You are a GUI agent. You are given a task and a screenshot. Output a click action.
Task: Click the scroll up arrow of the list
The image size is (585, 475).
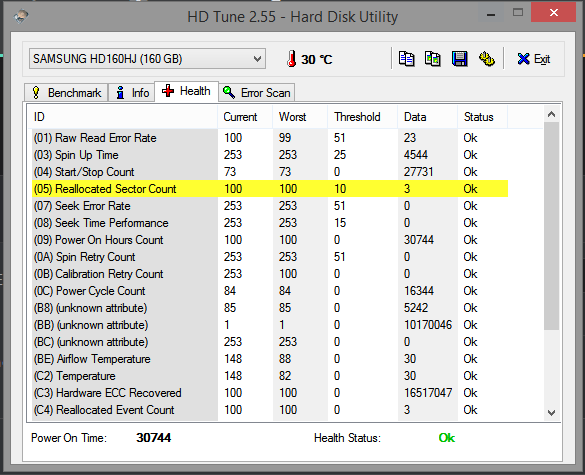551,114
